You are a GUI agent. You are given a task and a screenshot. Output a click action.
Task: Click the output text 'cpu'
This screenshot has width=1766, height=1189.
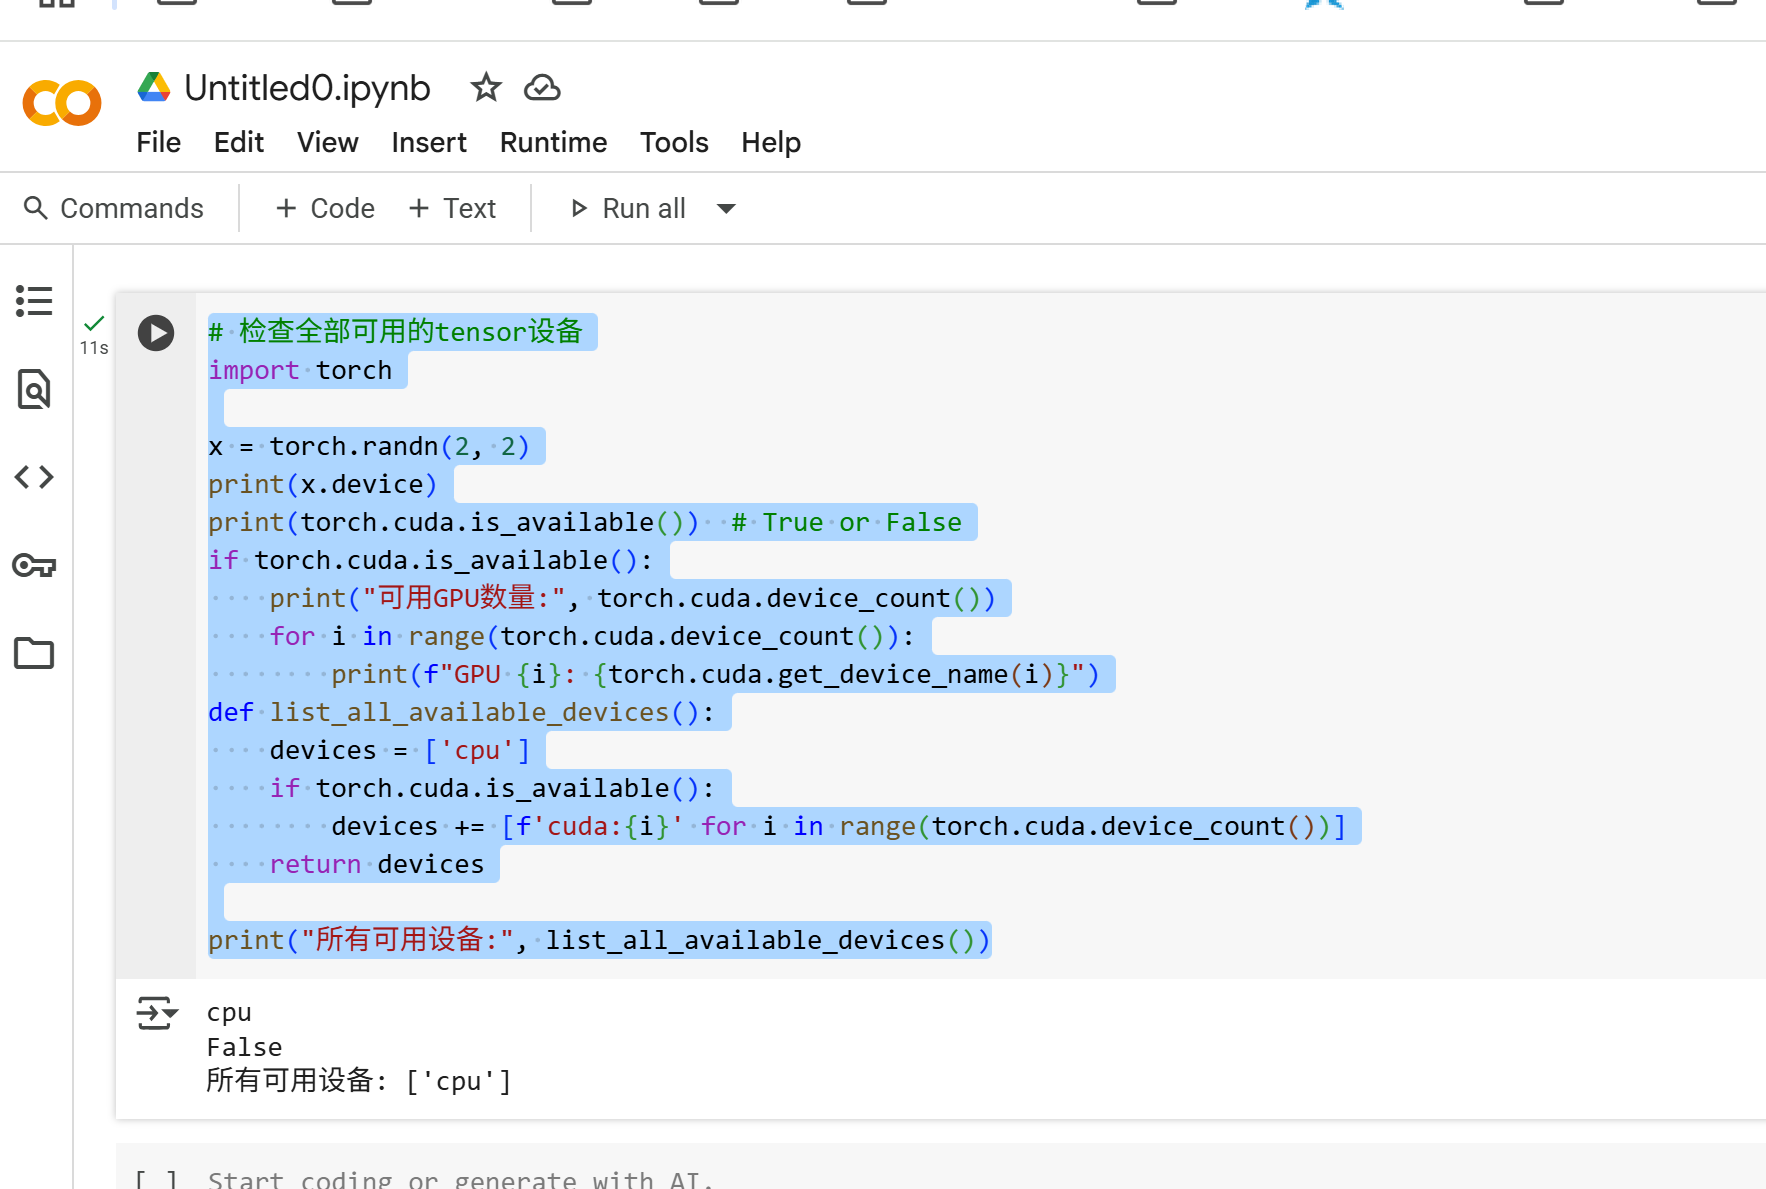tap(229, 1013)
